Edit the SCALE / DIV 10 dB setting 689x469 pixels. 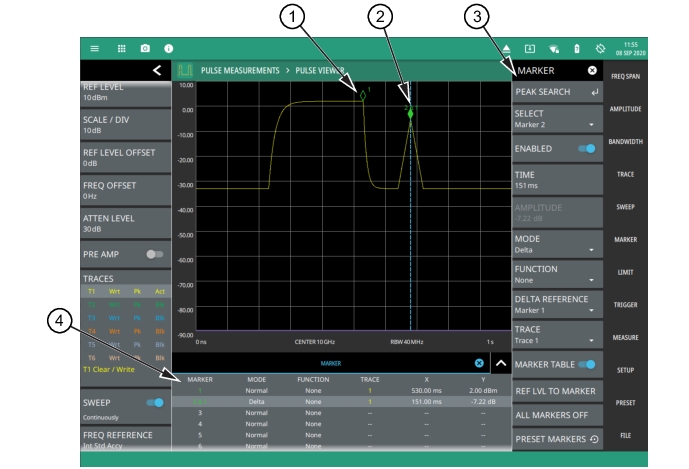(x=126, y=125)
